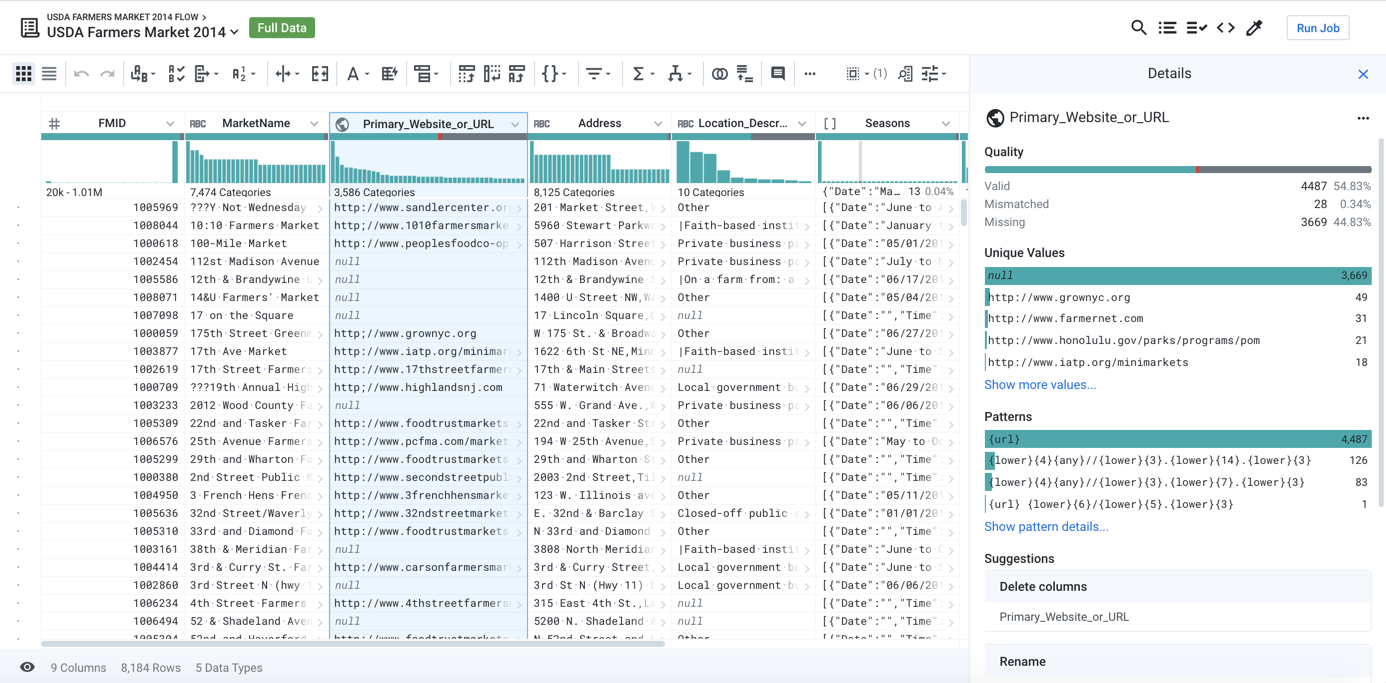Click the overlapping circles join icon

(x=719, y=74)
